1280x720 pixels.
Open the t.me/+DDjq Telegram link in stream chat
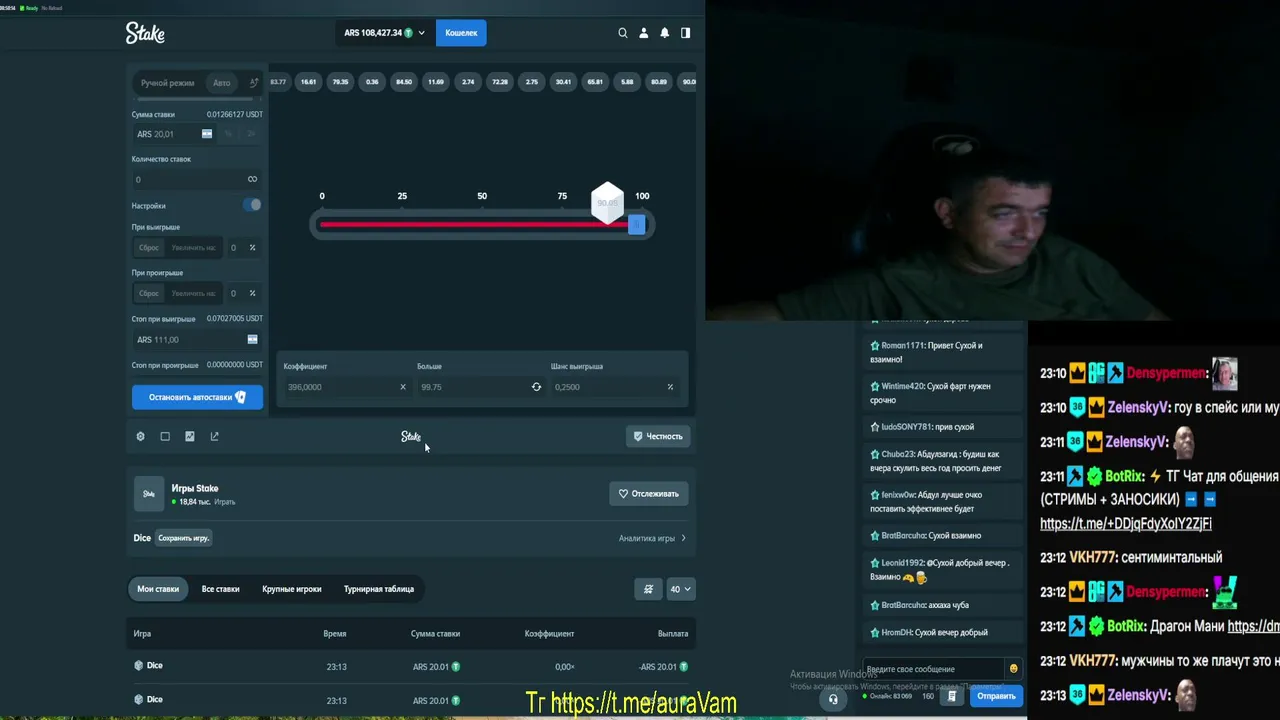click(x=1126, y=523)
